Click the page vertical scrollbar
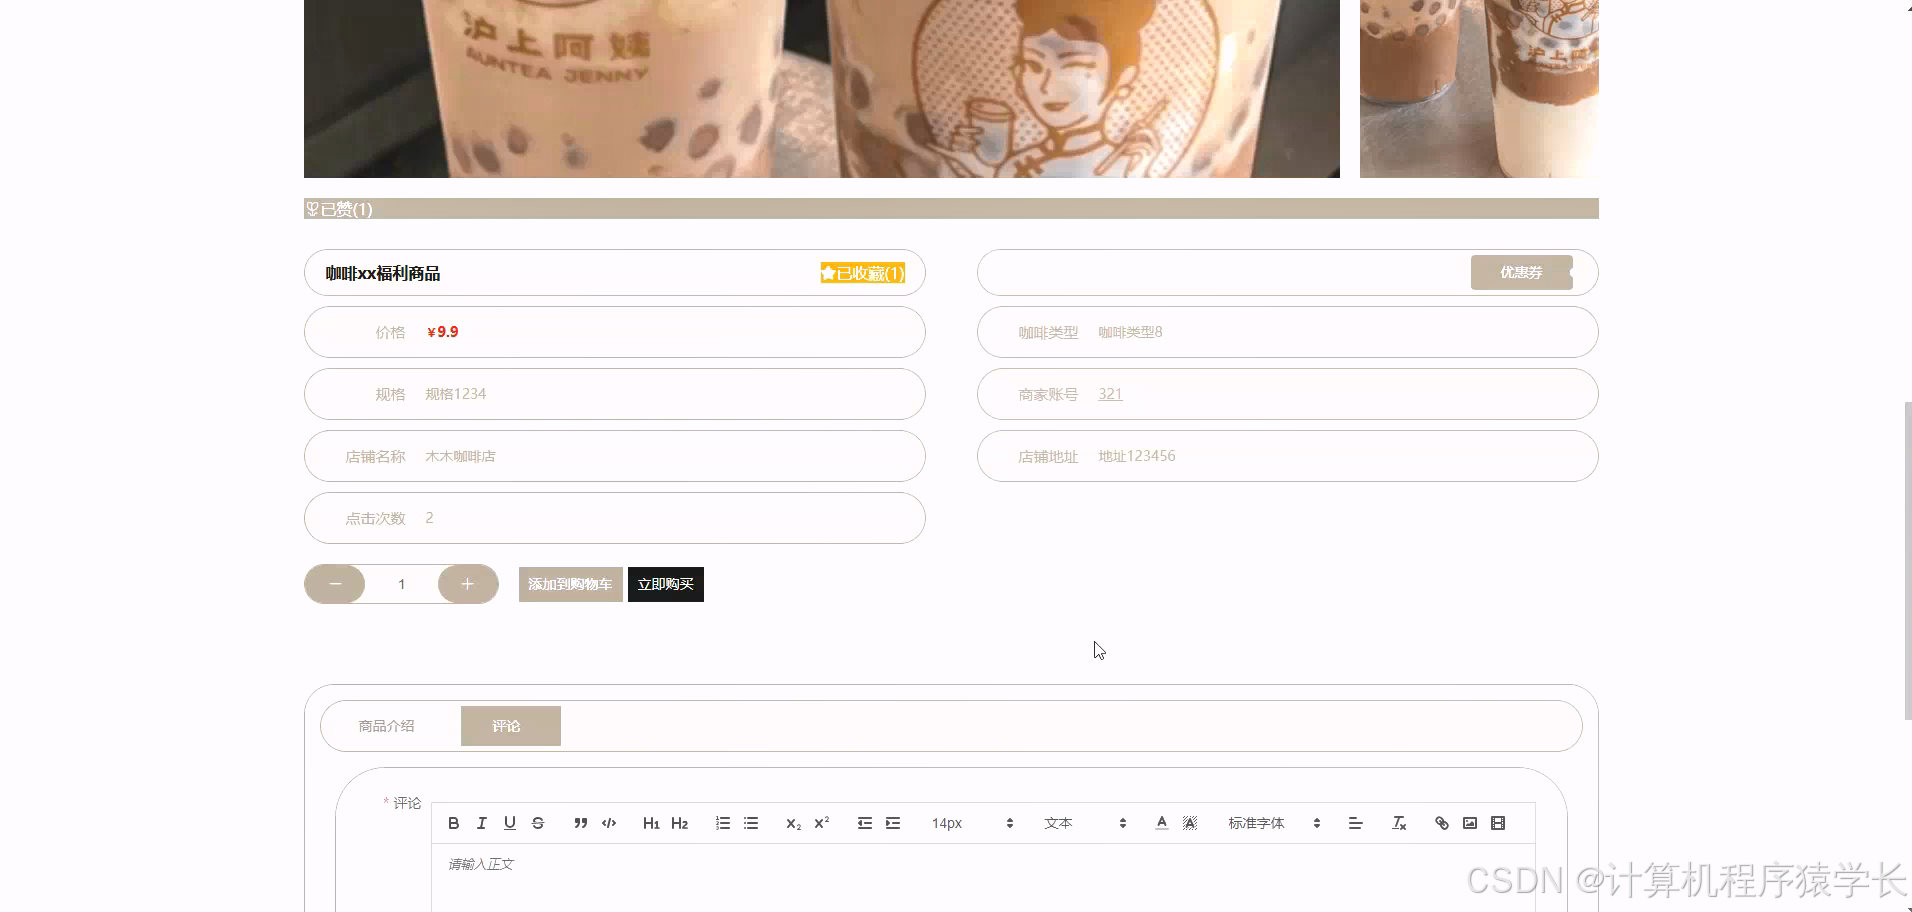The image size is (1912, 912). click(x=1907, y=560)
